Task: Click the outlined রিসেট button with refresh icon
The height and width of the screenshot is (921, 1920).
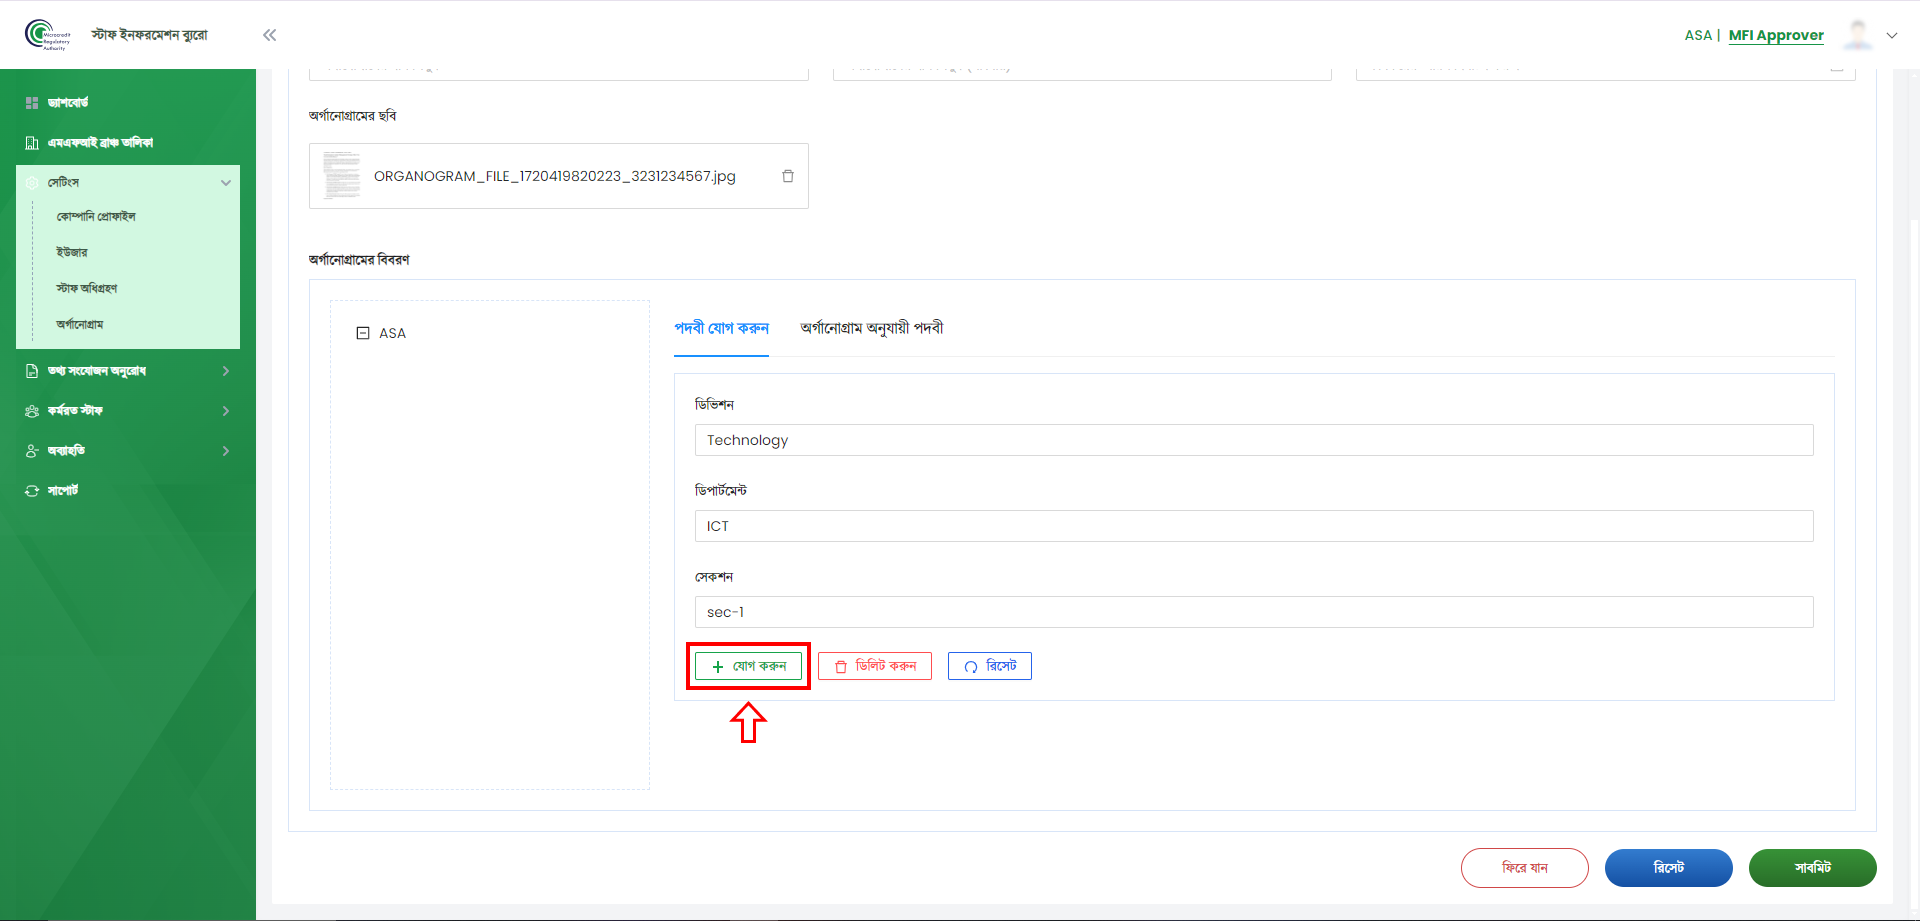Action: (x=990, y=666)
